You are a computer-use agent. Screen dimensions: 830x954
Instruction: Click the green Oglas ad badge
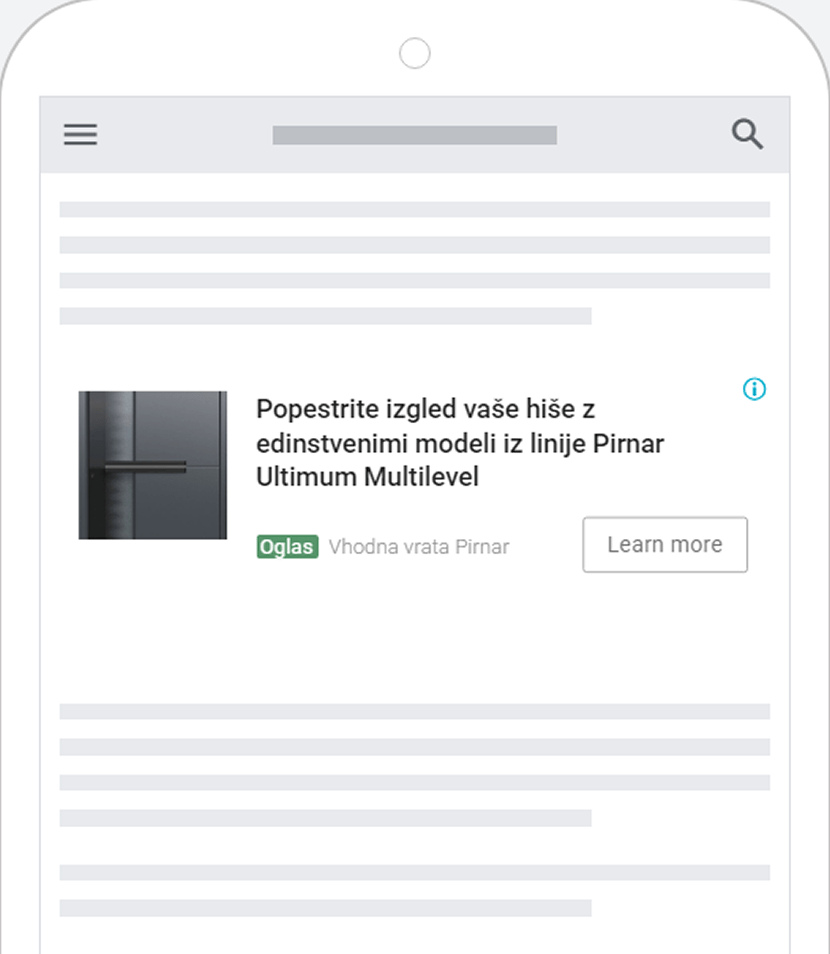click(287, 546)
